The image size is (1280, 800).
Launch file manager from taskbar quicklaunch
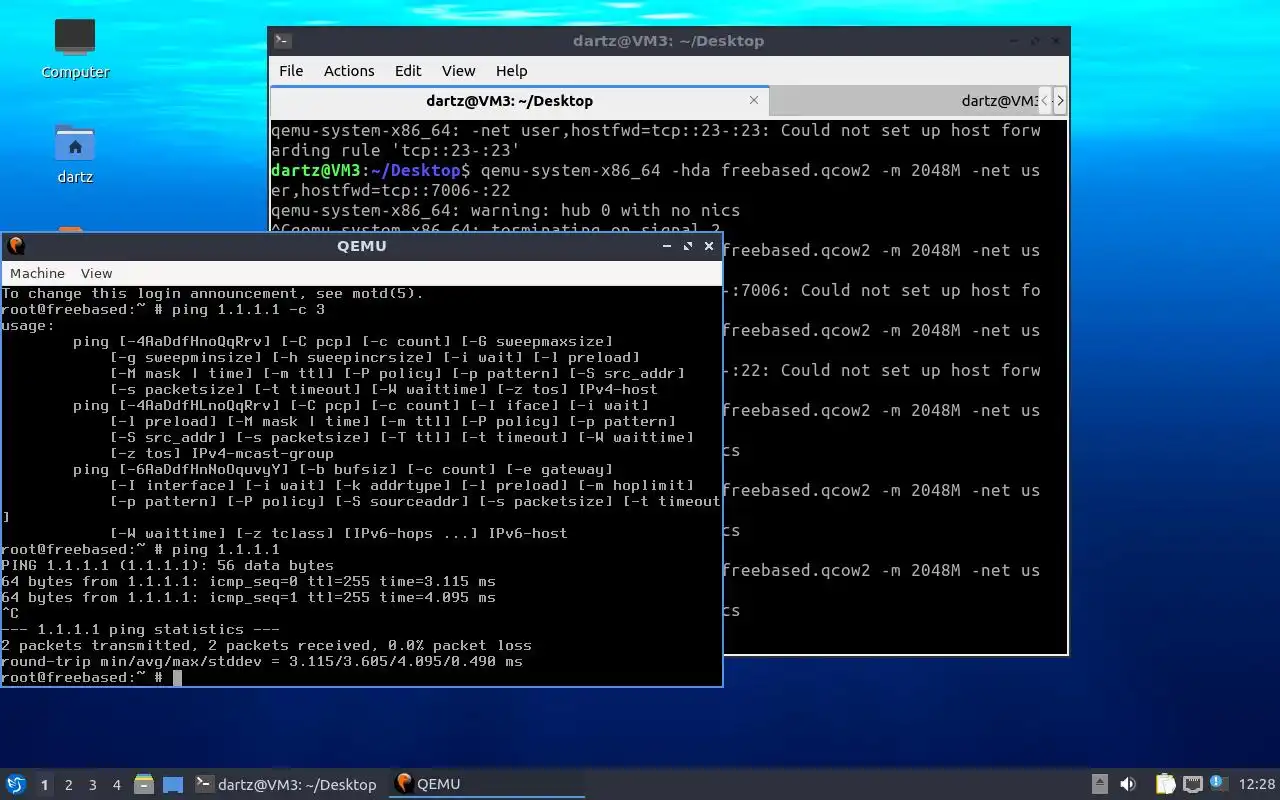tap(144, 784)
